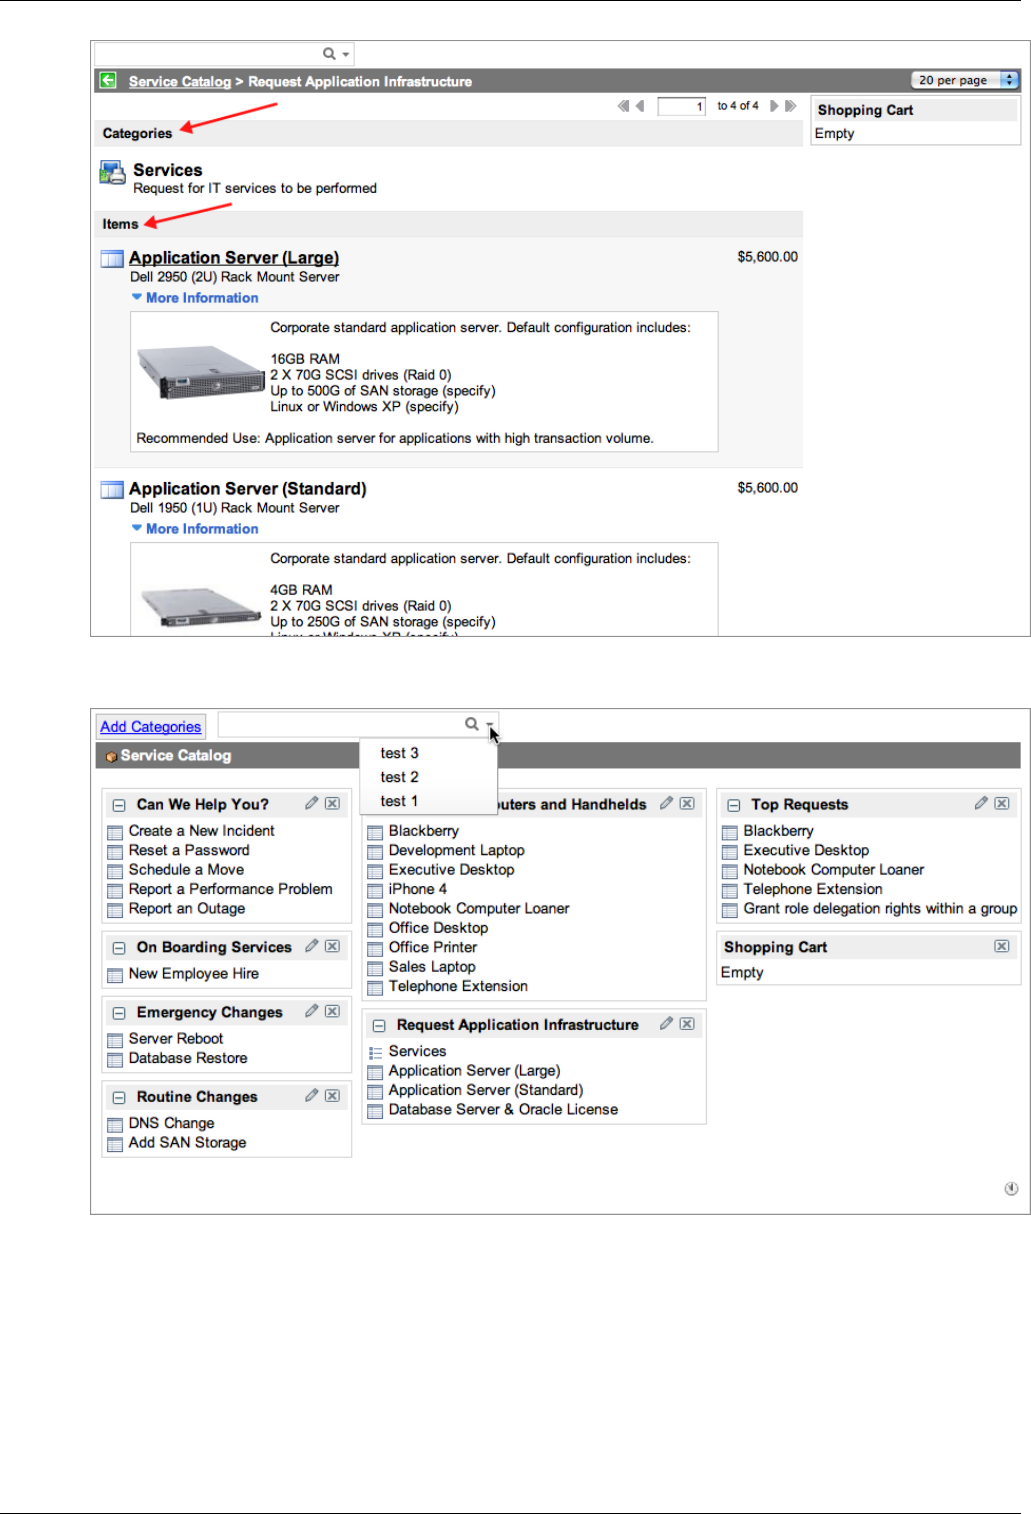Open Database Server & Oracle License item
Viewport: 1031px width, 1514px height.
tap(503, 1110)
